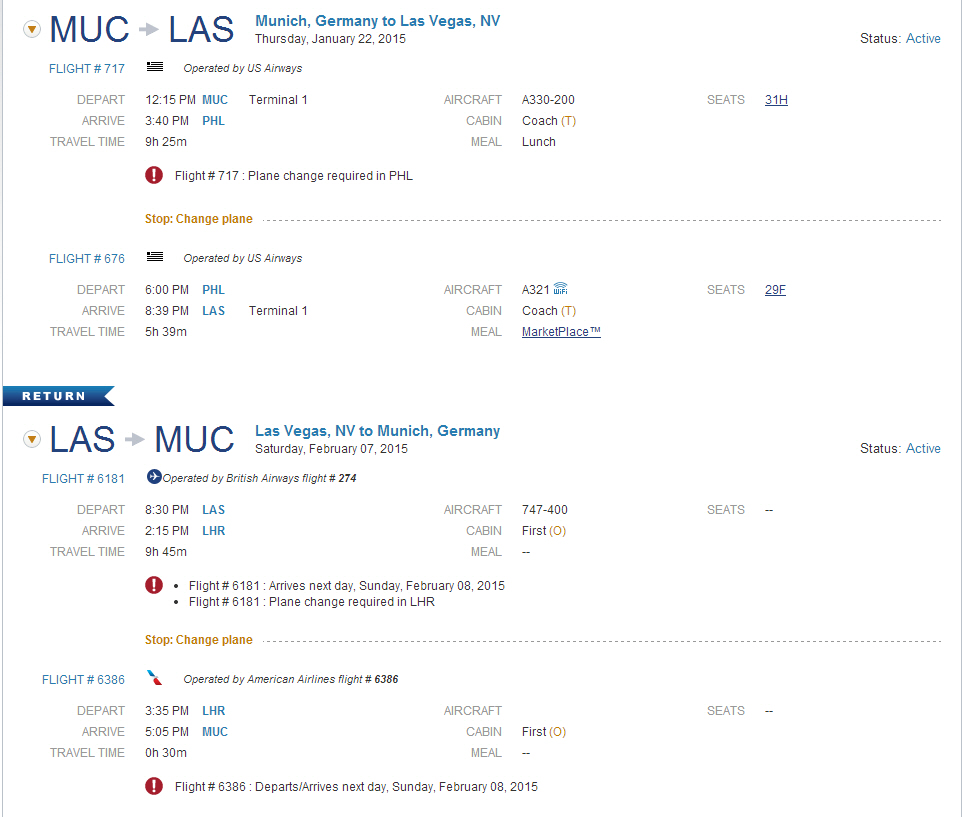Click the Active status of the return trip
This screenshot has width=962, height=817.
pos(923,448)
